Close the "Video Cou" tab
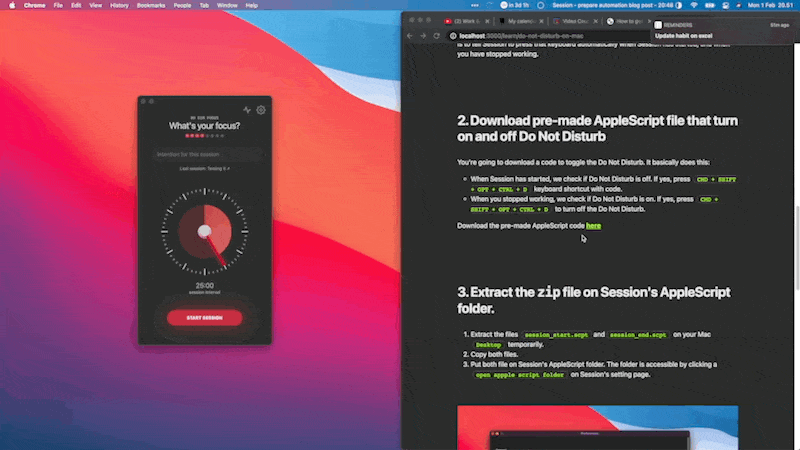The width and height of the screenshot is (800, 450). [x=595, y=21]
